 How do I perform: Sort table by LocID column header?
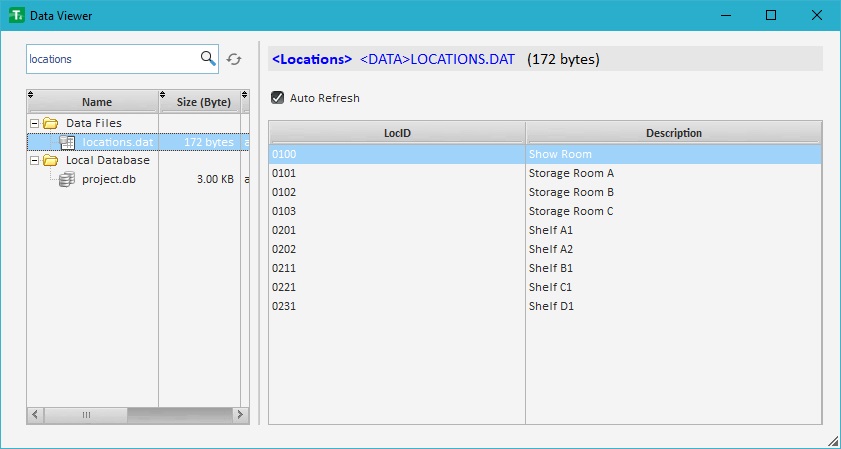[397, 133]
